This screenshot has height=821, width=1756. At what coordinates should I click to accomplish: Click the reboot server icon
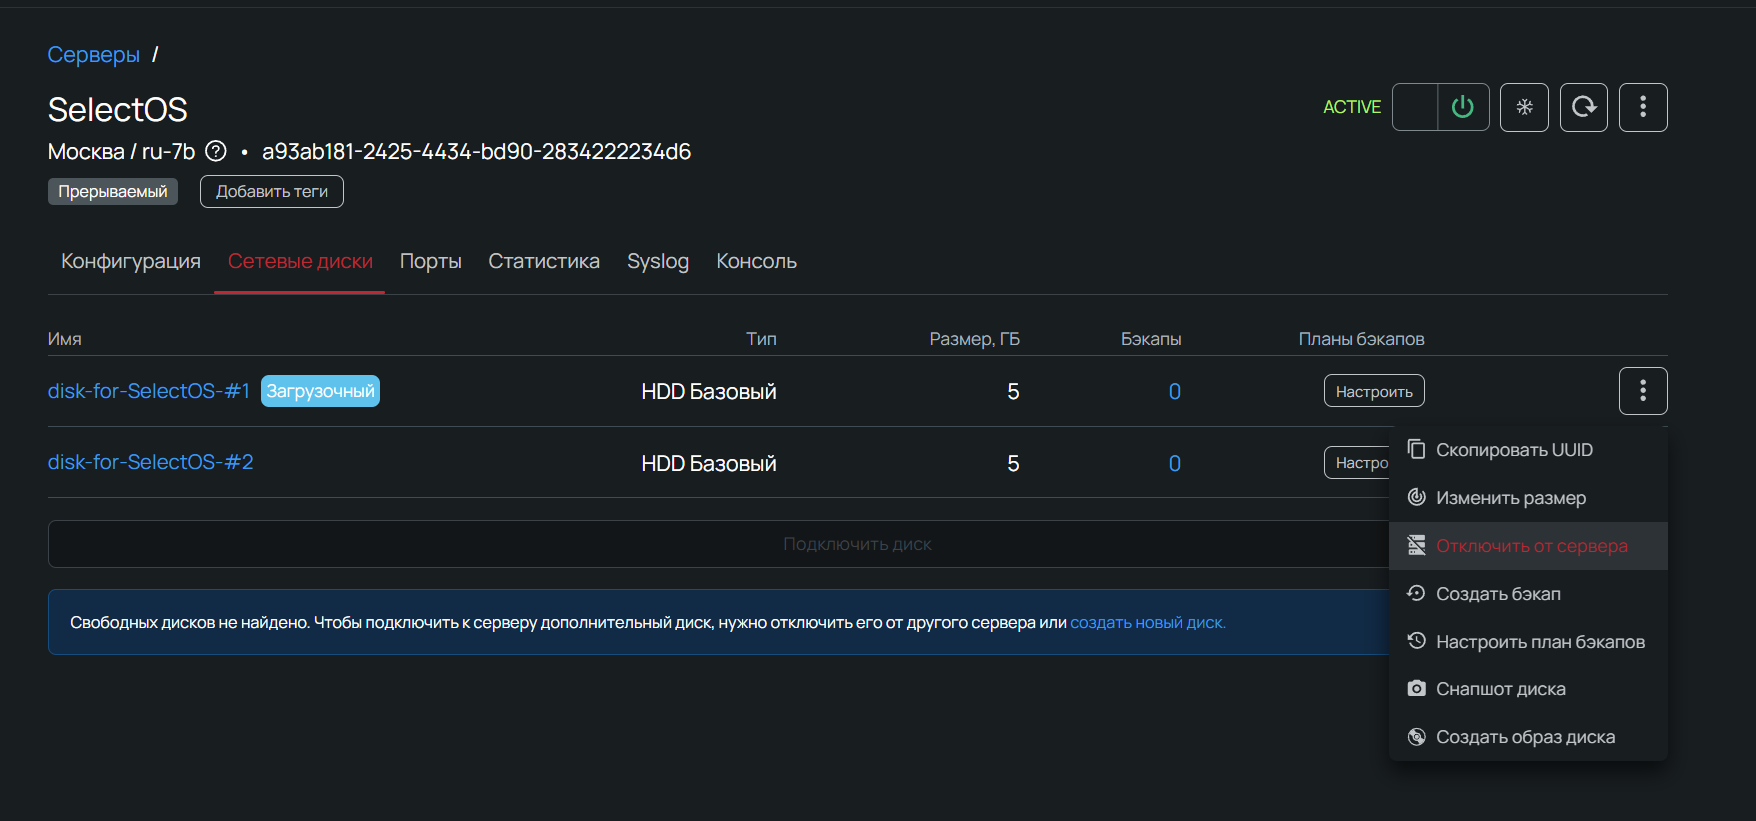point(1584,107)
